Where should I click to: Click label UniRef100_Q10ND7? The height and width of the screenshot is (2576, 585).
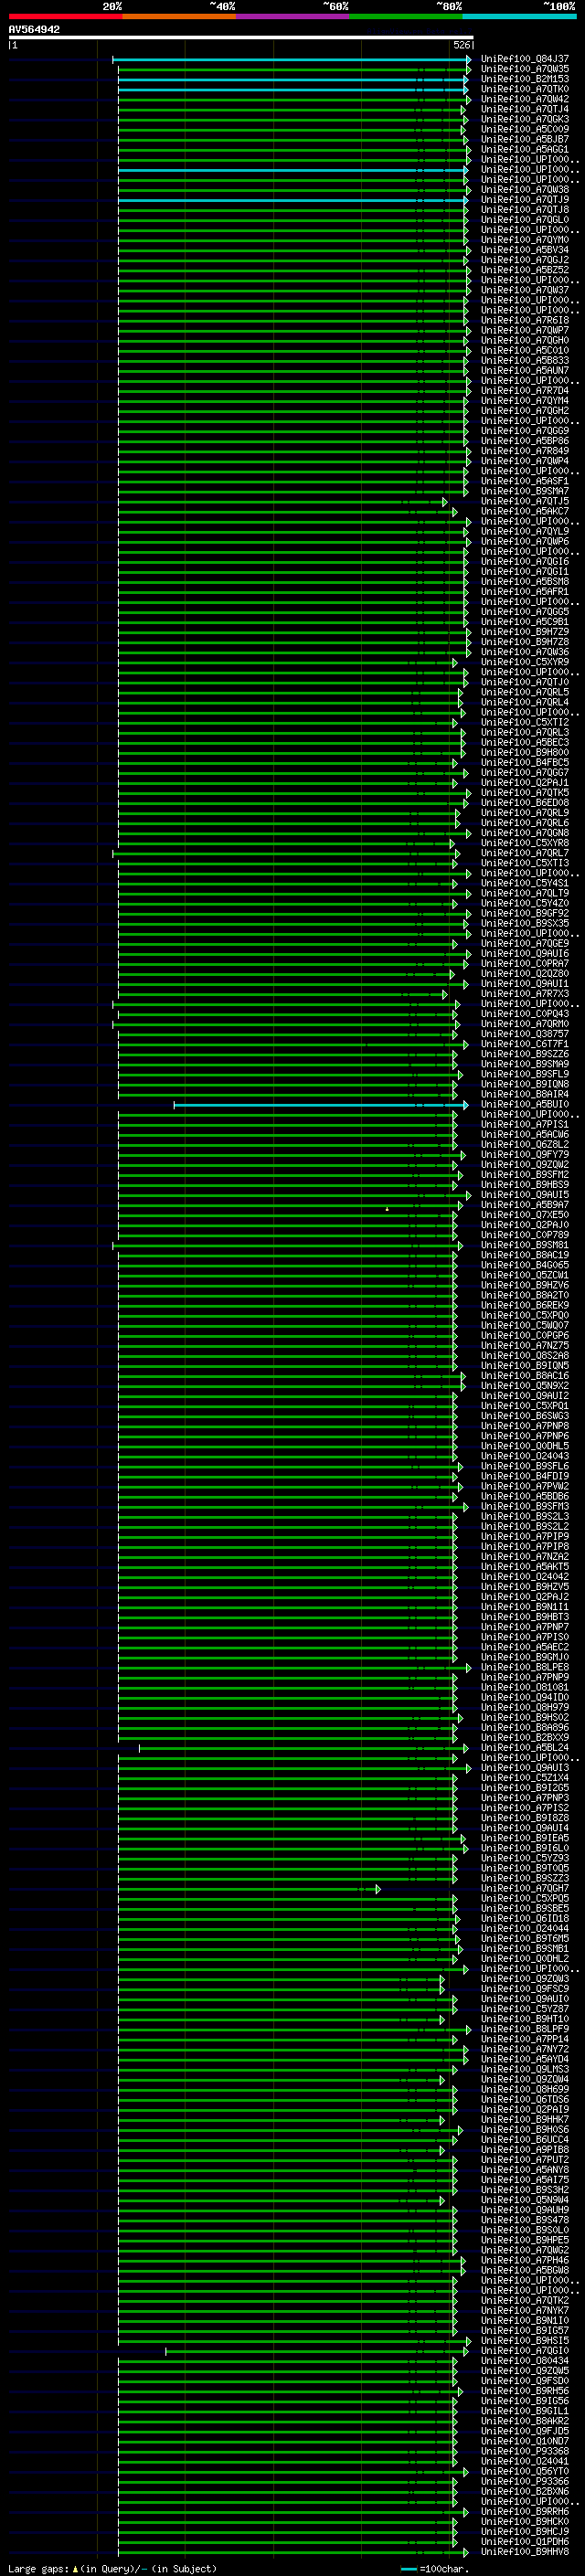[524, 2441]
